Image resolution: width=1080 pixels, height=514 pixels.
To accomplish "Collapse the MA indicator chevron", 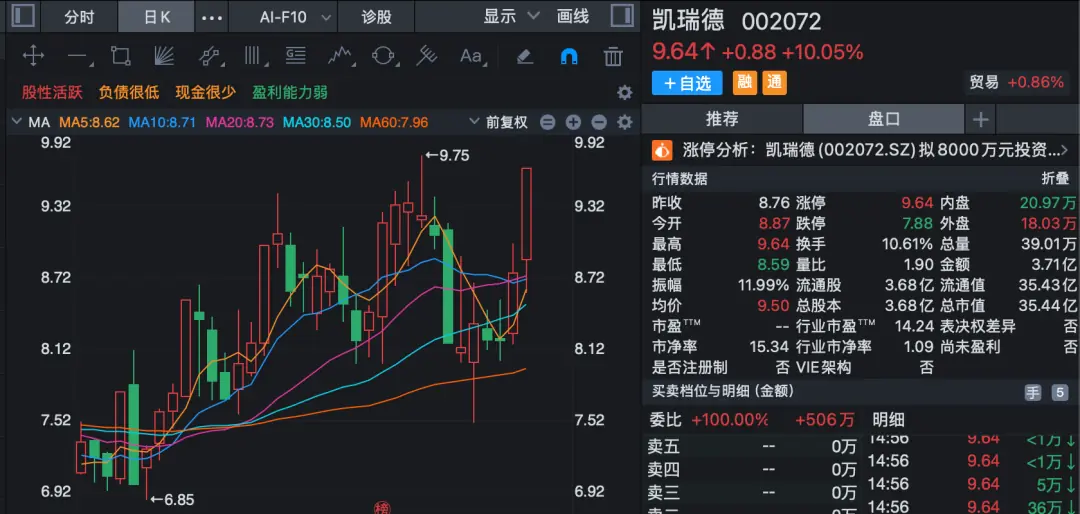I will pyautogui.click(x=17, y=123).
